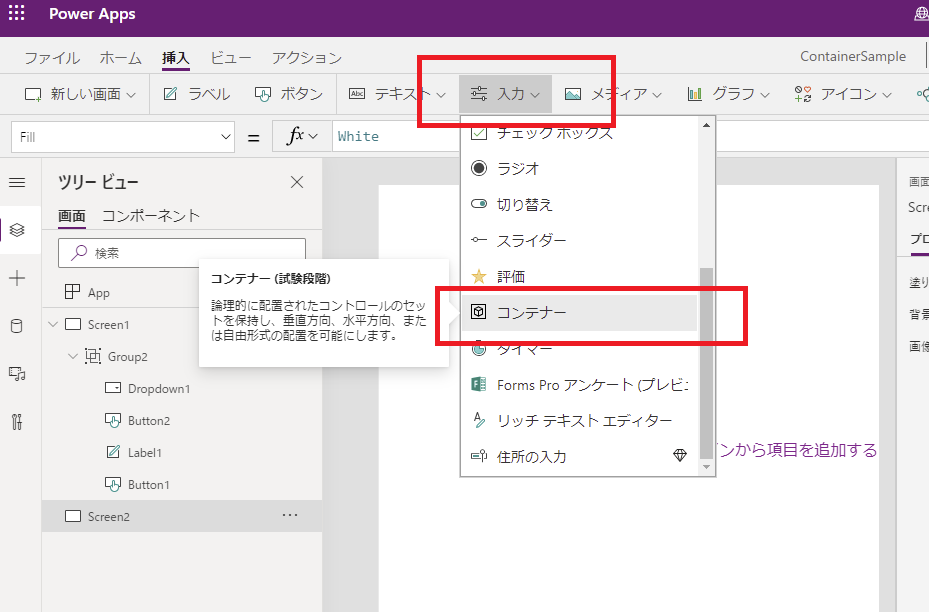The width and height of the screenshot is (929, 612).
Task: Open the テキスト dropdown in the ribbon
Action: tap(398, 94)
